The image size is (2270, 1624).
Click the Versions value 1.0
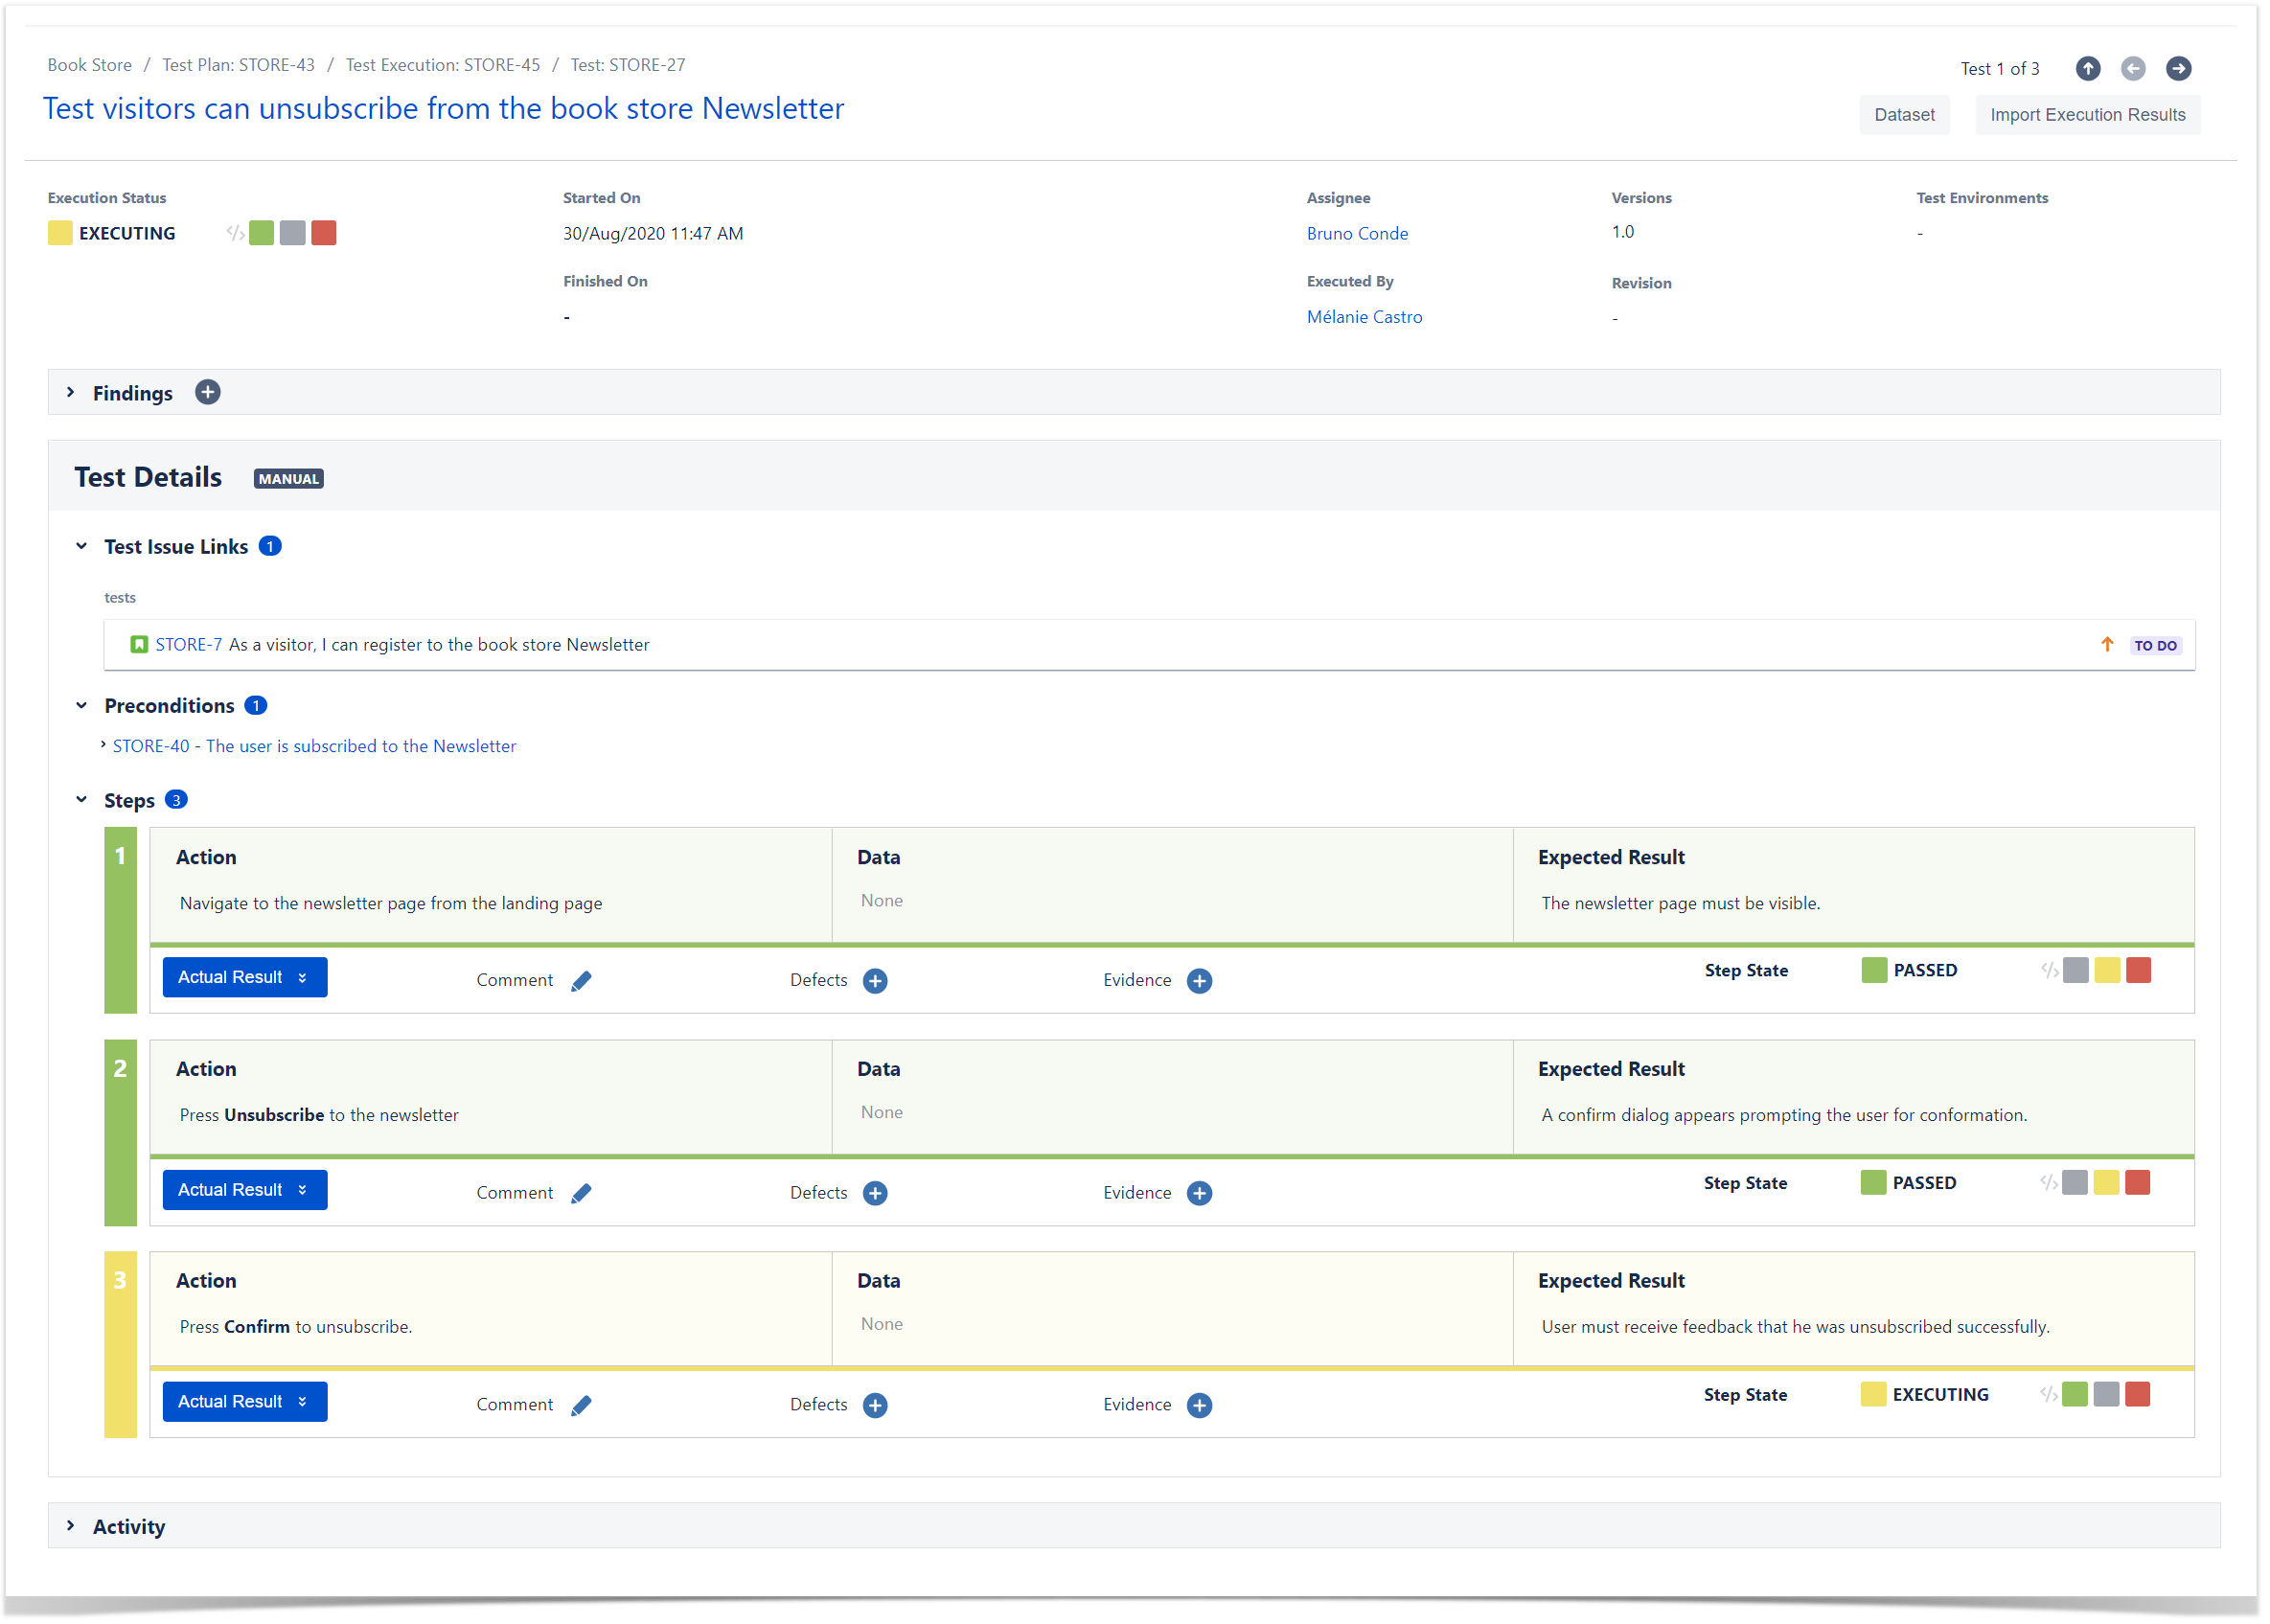coord(1622,232)
